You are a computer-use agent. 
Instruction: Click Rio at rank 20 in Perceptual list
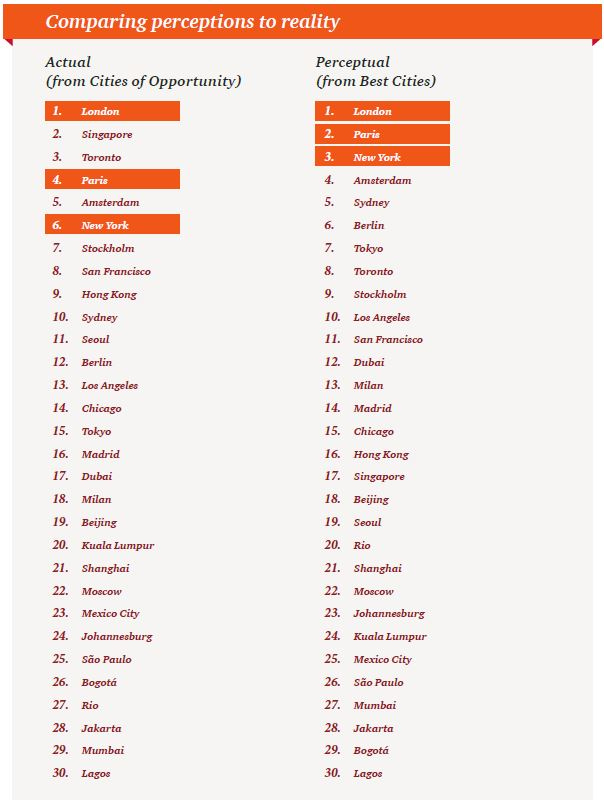click(x=362, y=545)
